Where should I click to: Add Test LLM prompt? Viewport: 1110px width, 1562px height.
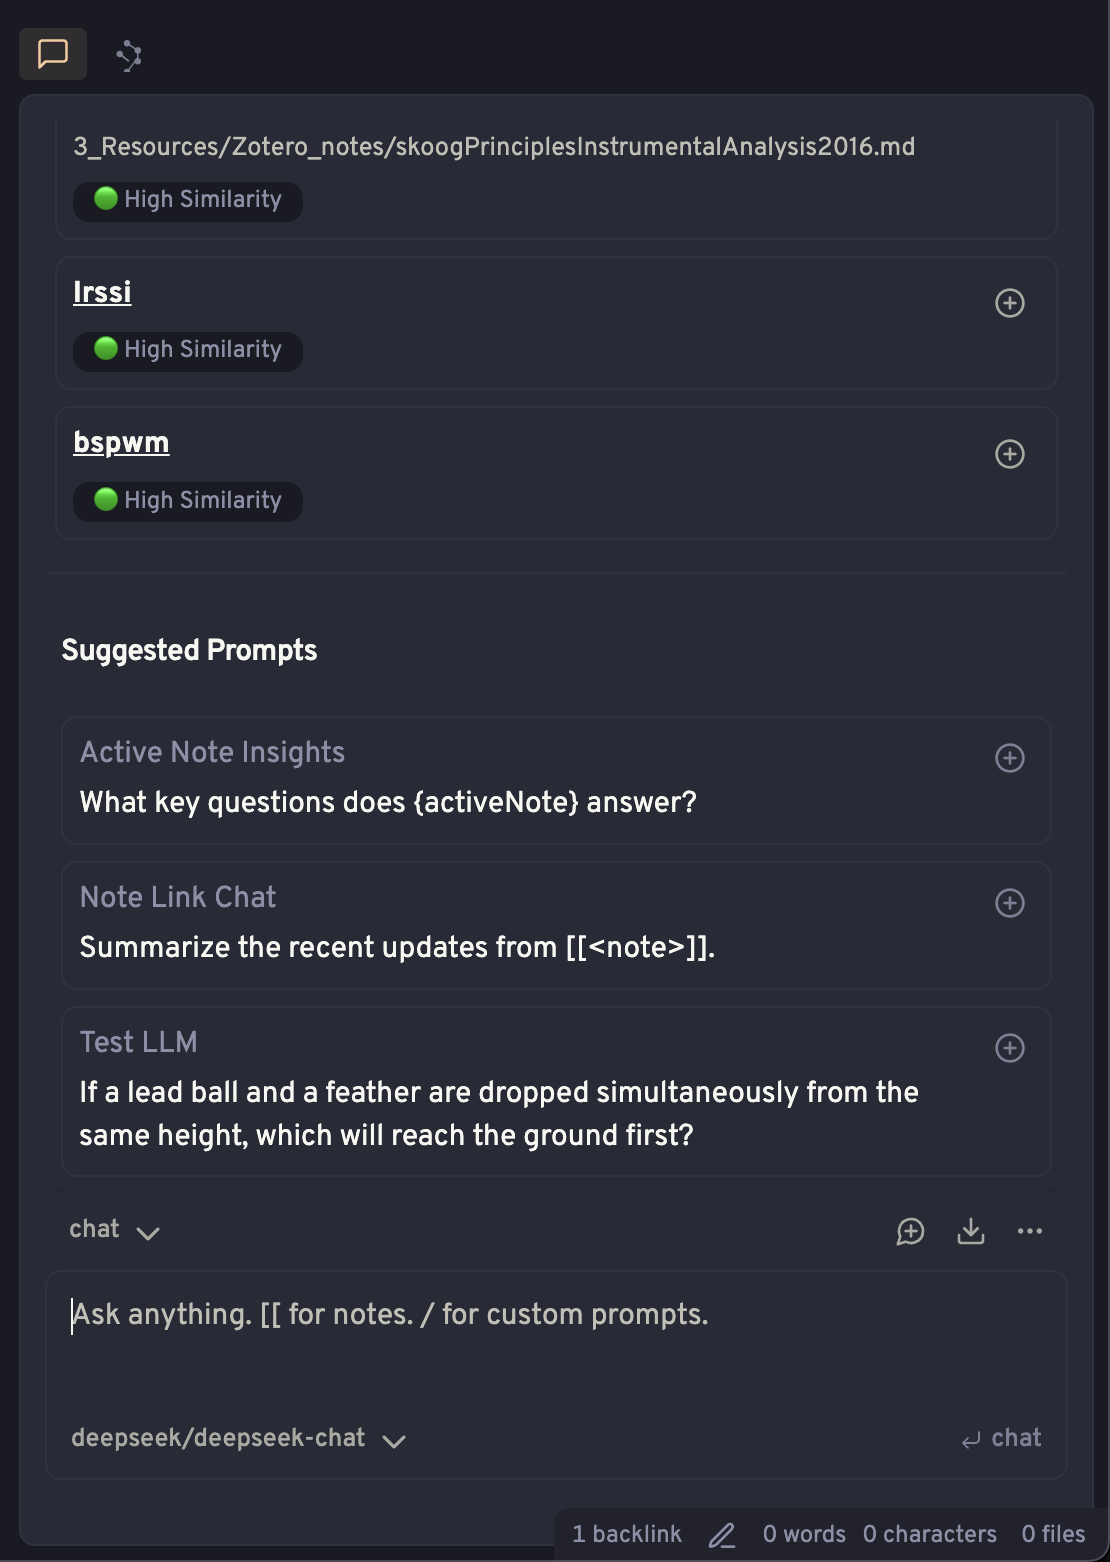(1010, 1048)
